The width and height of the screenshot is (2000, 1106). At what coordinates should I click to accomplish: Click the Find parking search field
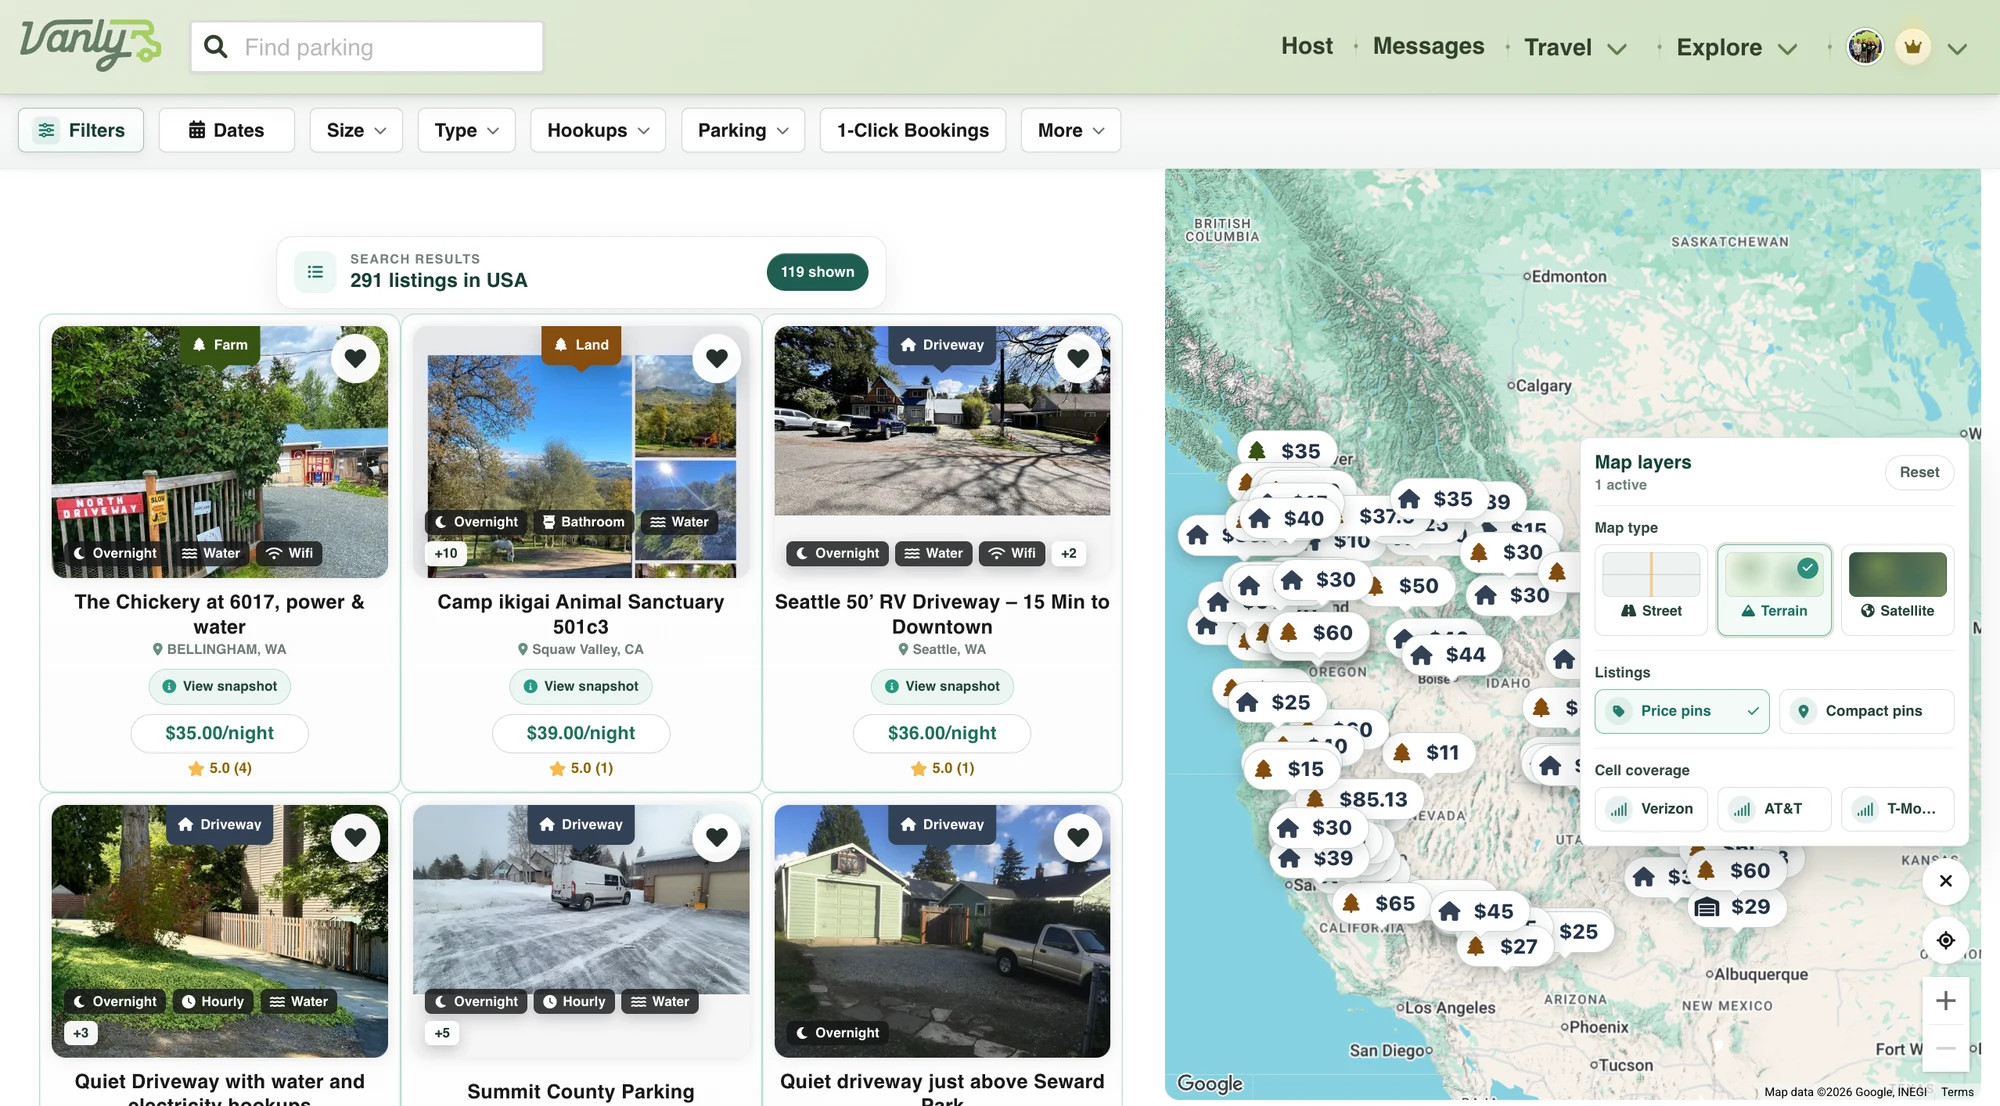coord(367,47)
